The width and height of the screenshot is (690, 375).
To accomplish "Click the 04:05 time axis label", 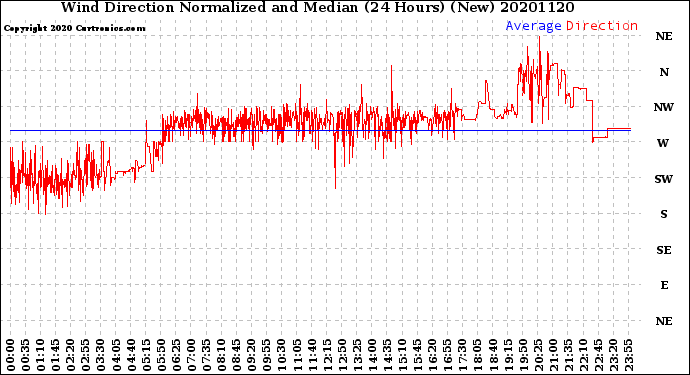I will coord(116,355).
